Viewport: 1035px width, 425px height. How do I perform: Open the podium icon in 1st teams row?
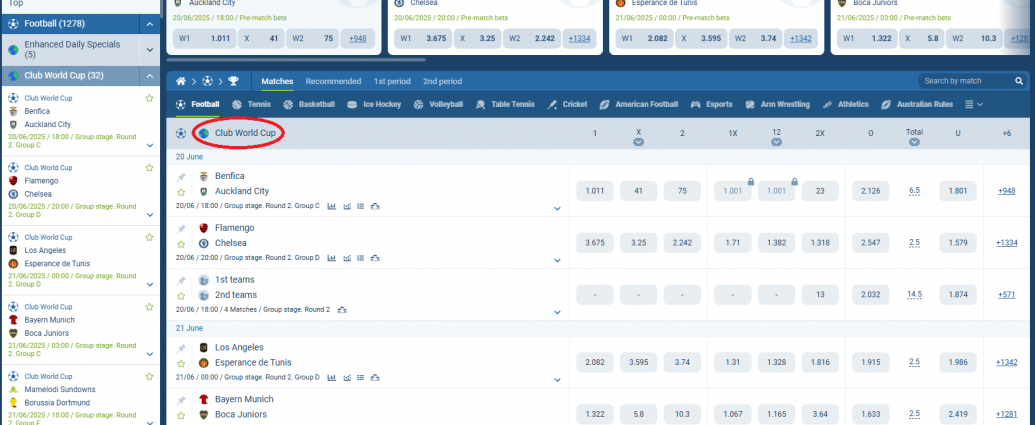coord(342,310)
